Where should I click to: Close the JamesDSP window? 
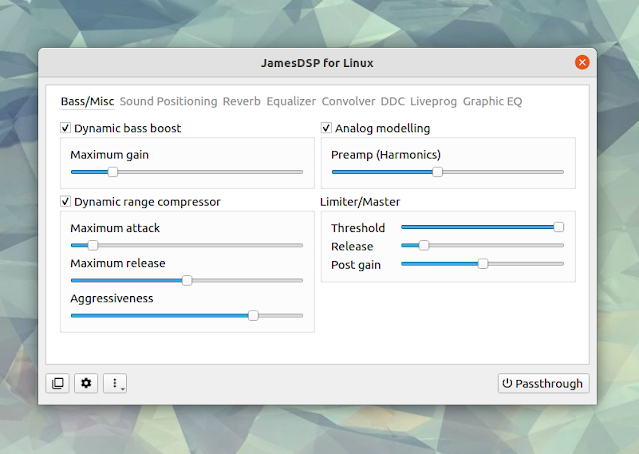coord(582,62)
